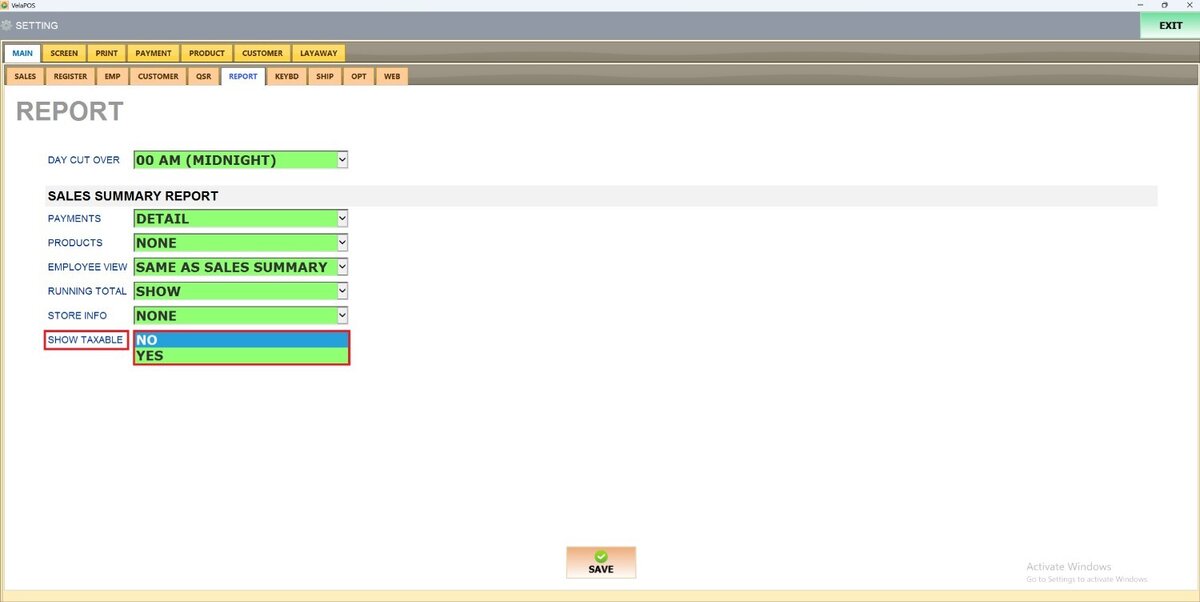Open the PRODUCT tab
Viewport: 1200px width, 602px height.
click(x=207, y=53)
